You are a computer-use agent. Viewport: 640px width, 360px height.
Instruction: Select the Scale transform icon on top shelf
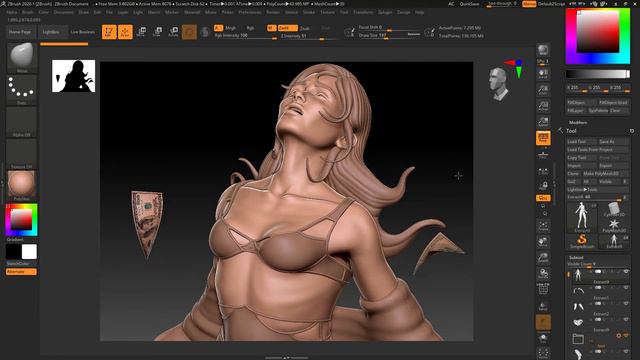click(x=157, y=32)
